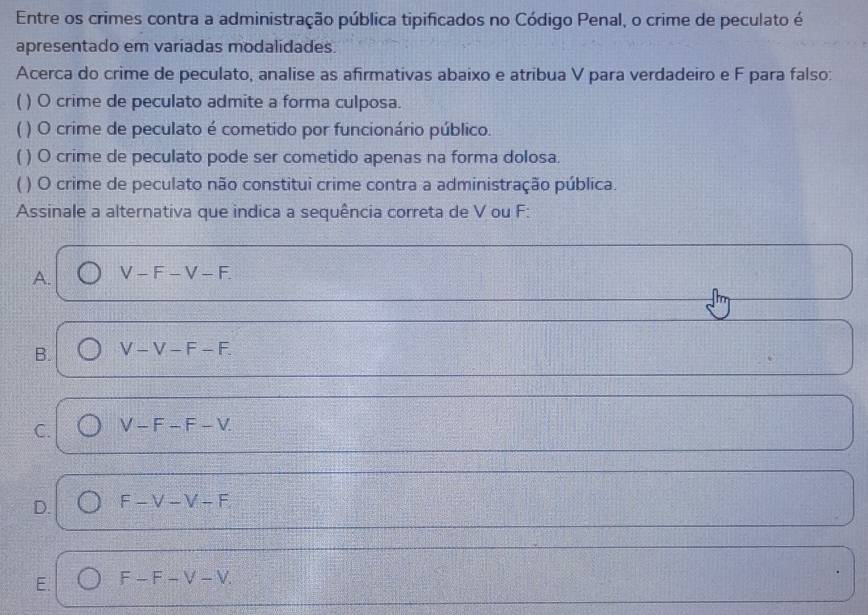Pick the radio button for option E
This screenshot has width=868, height=615.
pos(89,578)
